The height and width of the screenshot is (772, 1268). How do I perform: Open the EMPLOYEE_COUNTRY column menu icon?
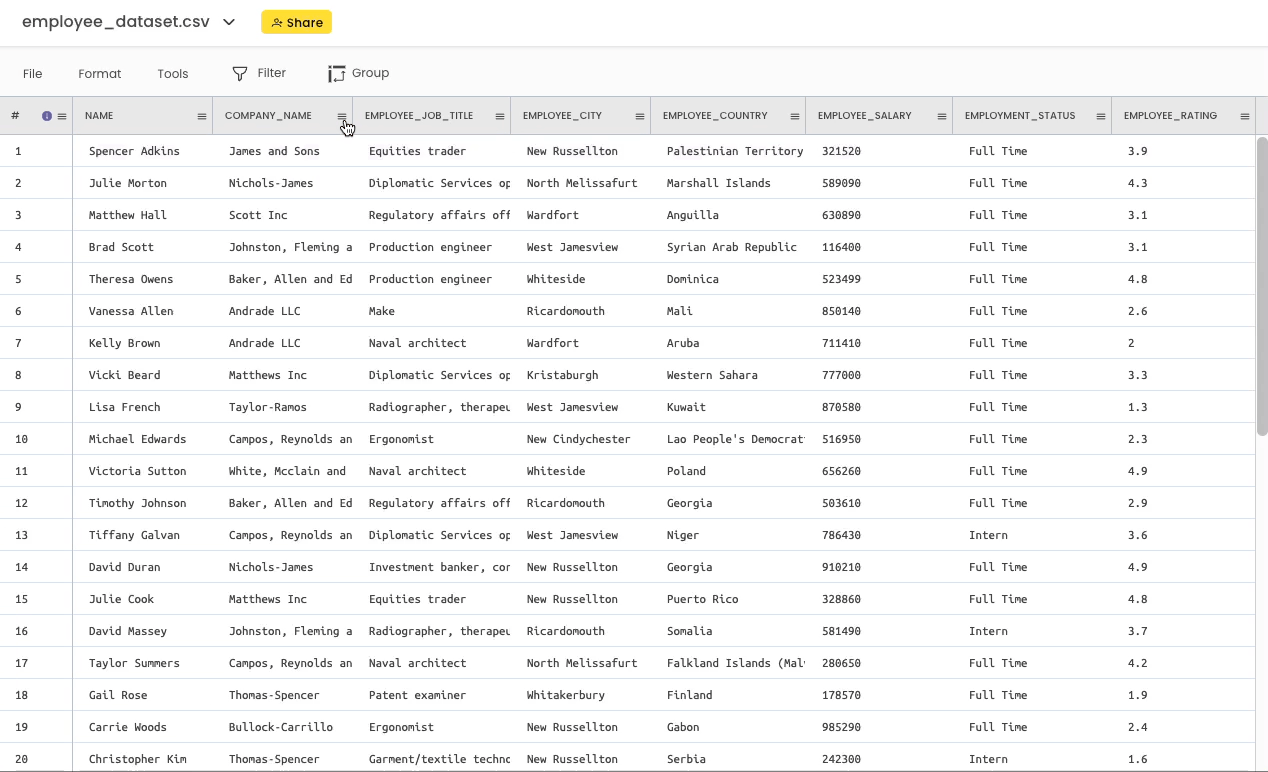point(795,117)
